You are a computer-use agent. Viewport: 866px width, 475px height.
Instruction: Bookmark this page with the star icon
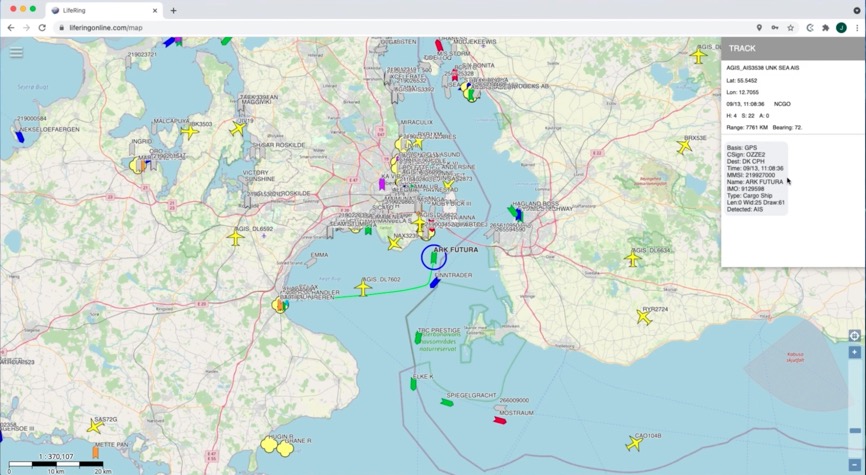coord(790,28)
